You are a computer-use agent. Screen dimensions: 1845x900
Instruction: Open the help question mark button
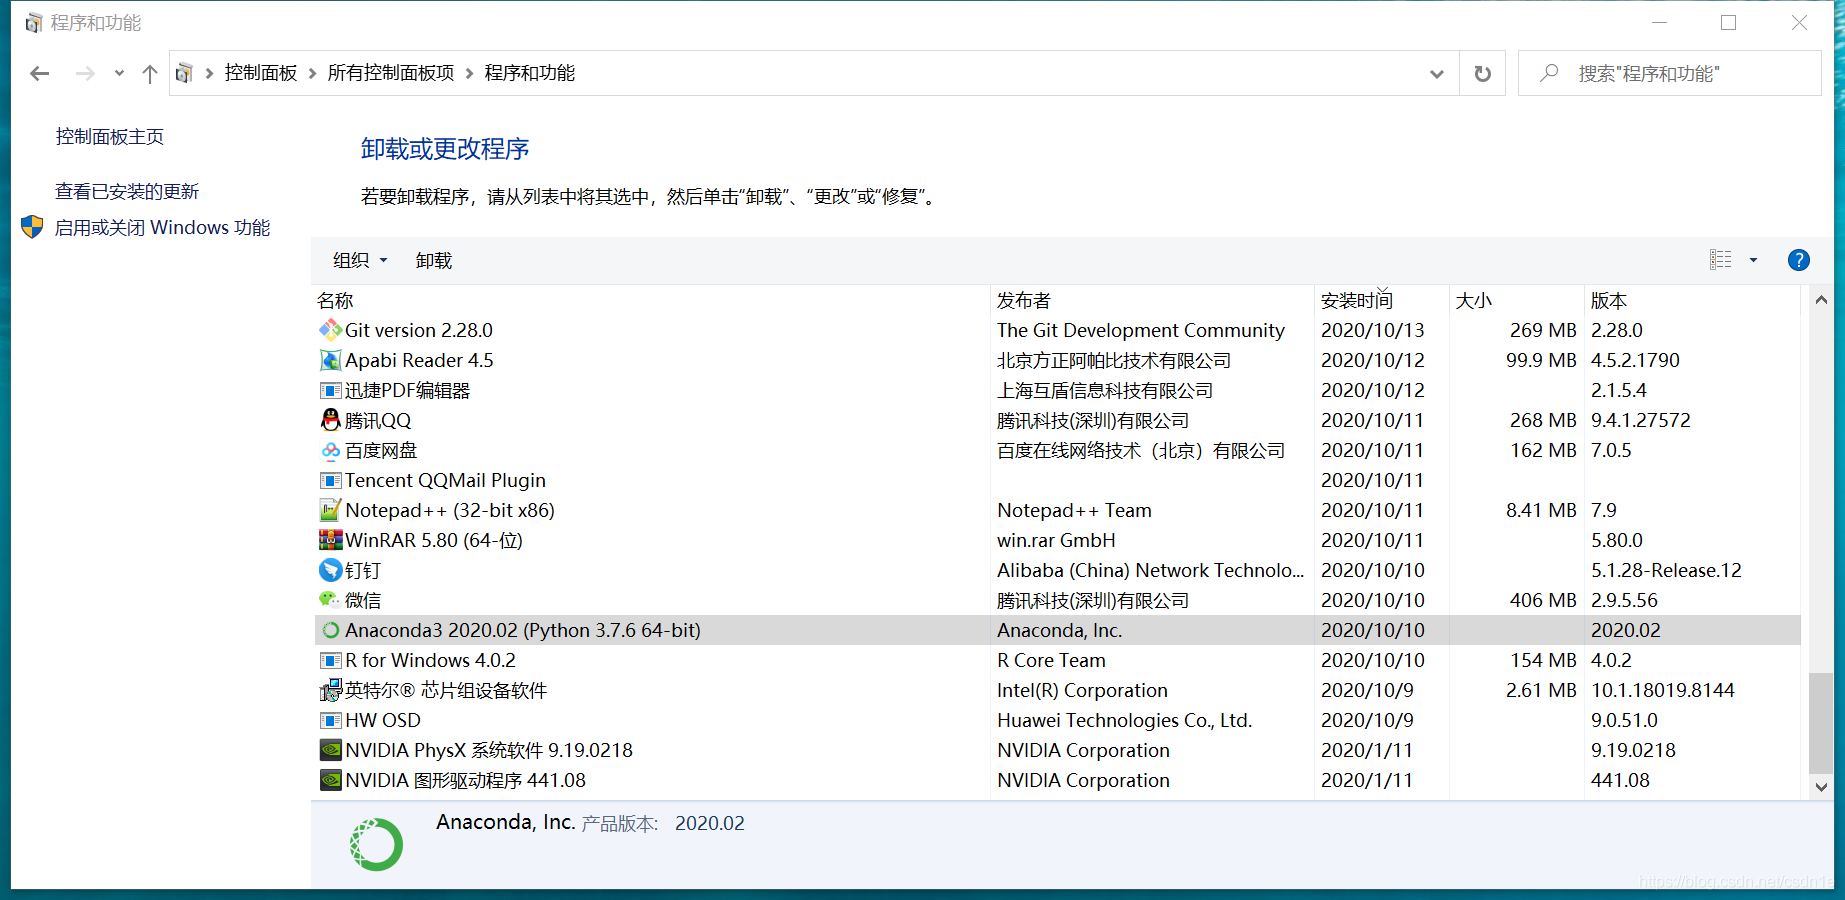[x=1798, y=260]
